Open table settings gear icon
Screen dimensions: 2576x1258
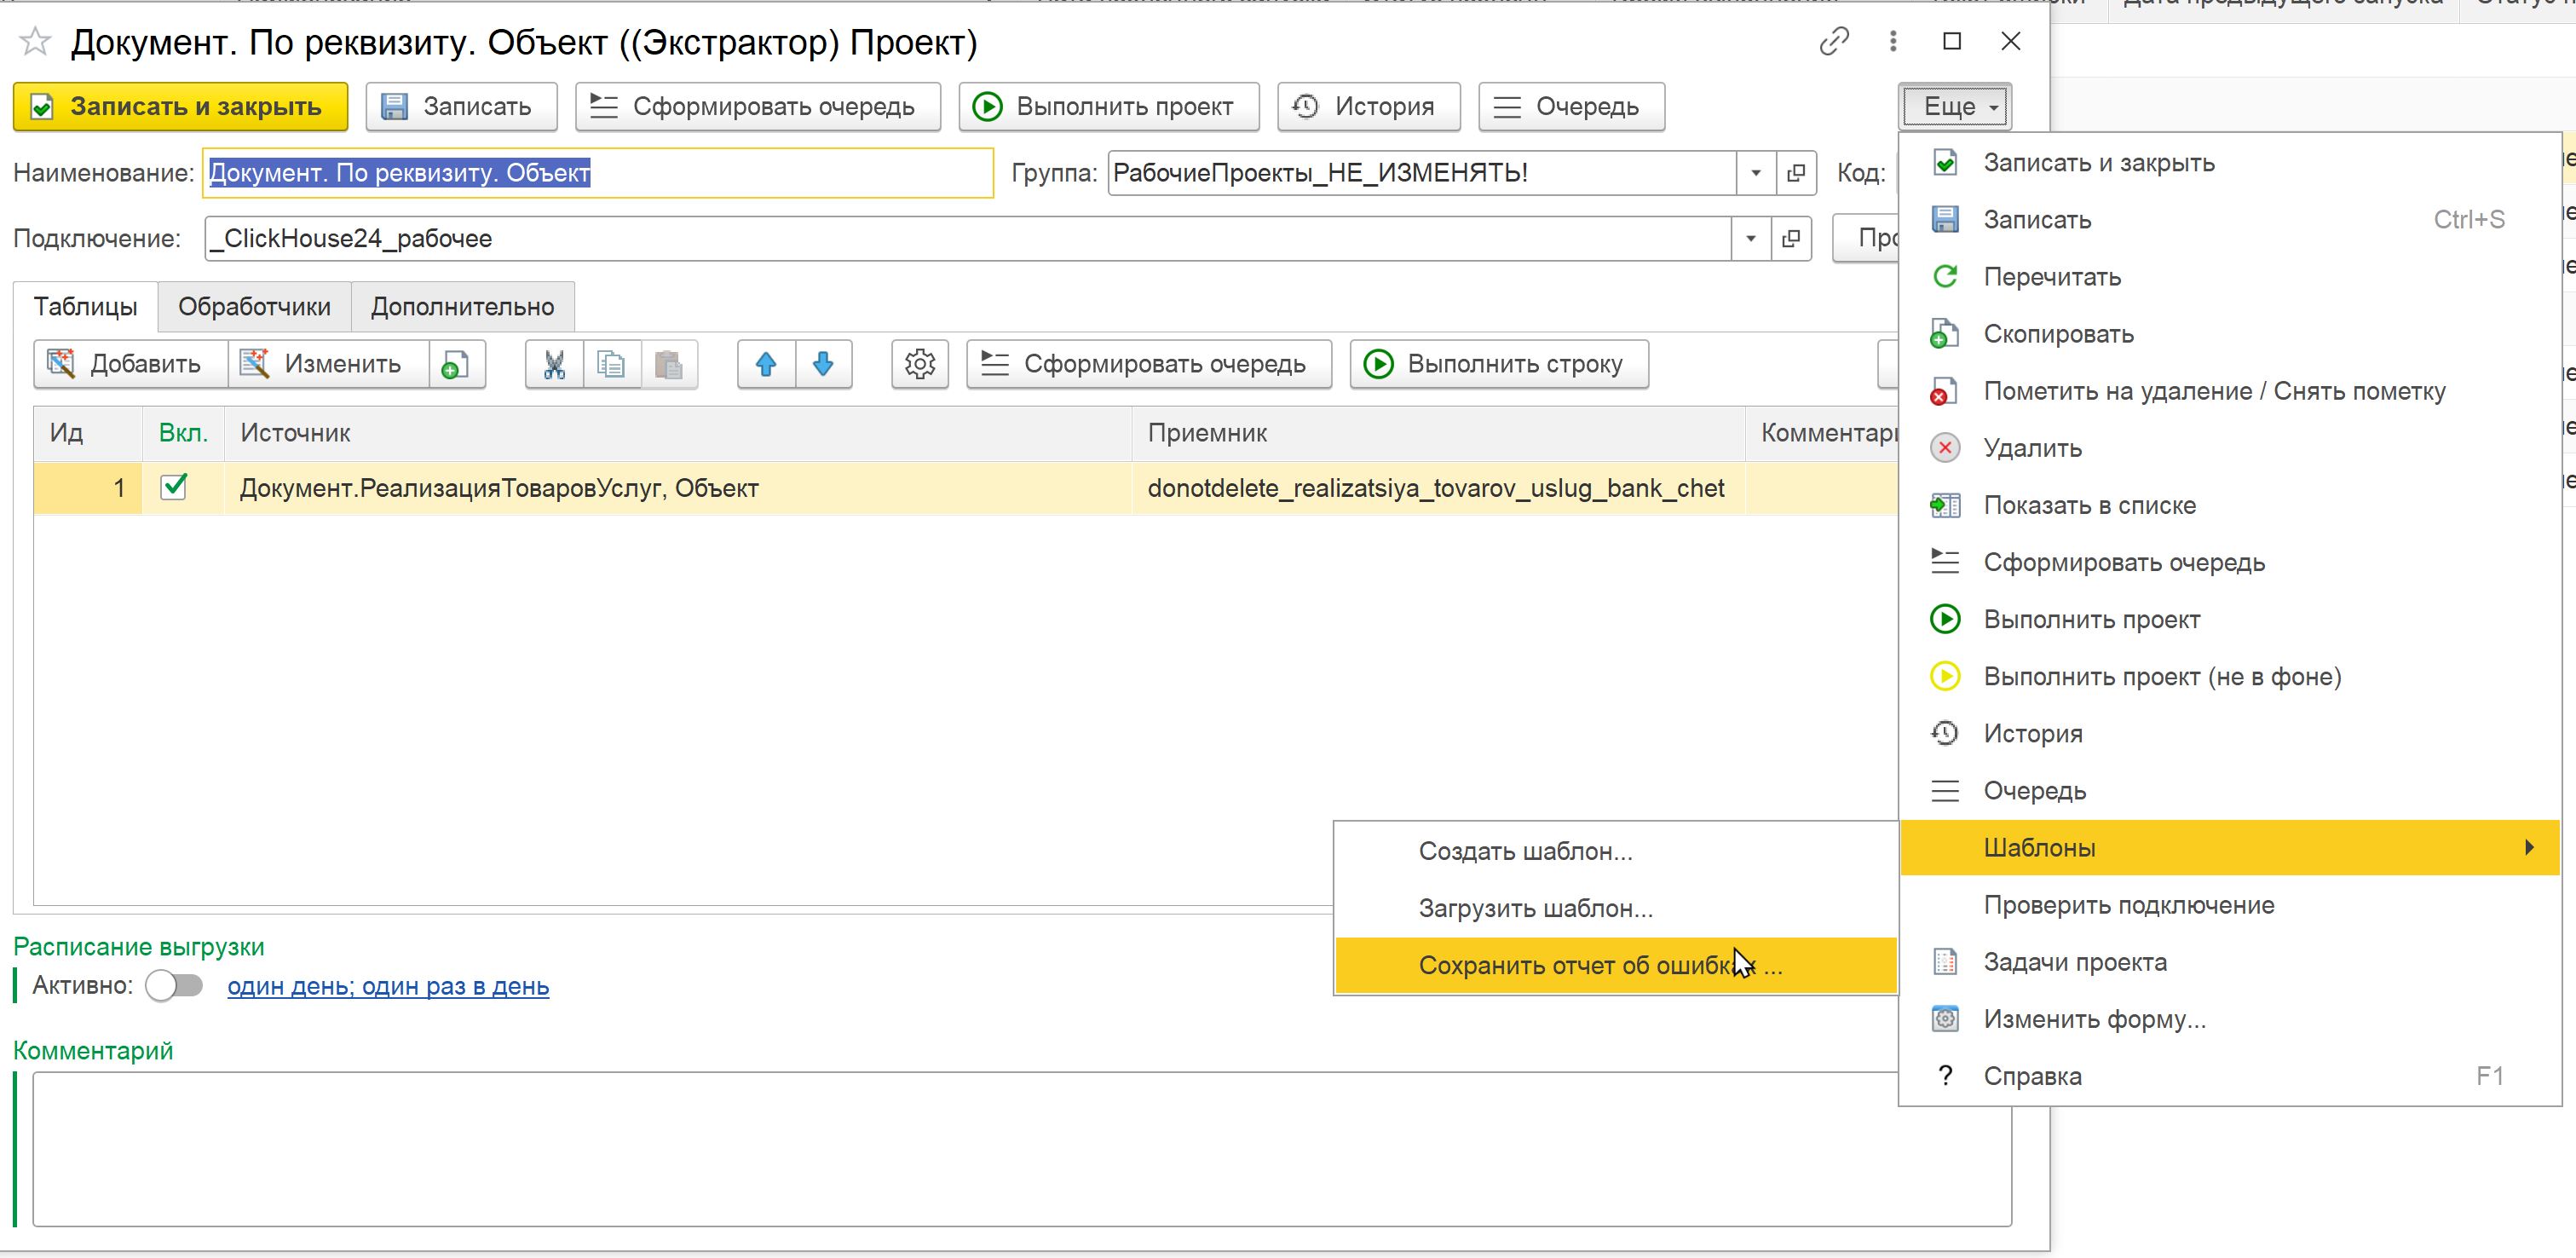[x=920, y=364]
